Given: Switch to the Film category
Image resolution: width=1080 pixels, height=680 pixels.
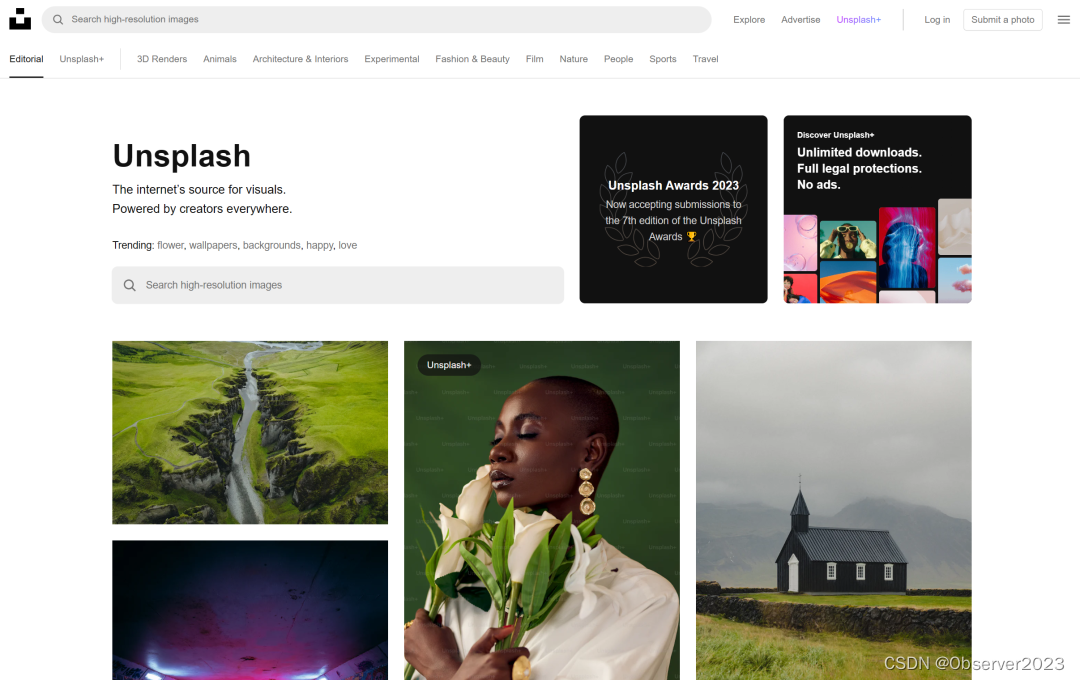Looking at the screenshot, I should click(534, 59).
